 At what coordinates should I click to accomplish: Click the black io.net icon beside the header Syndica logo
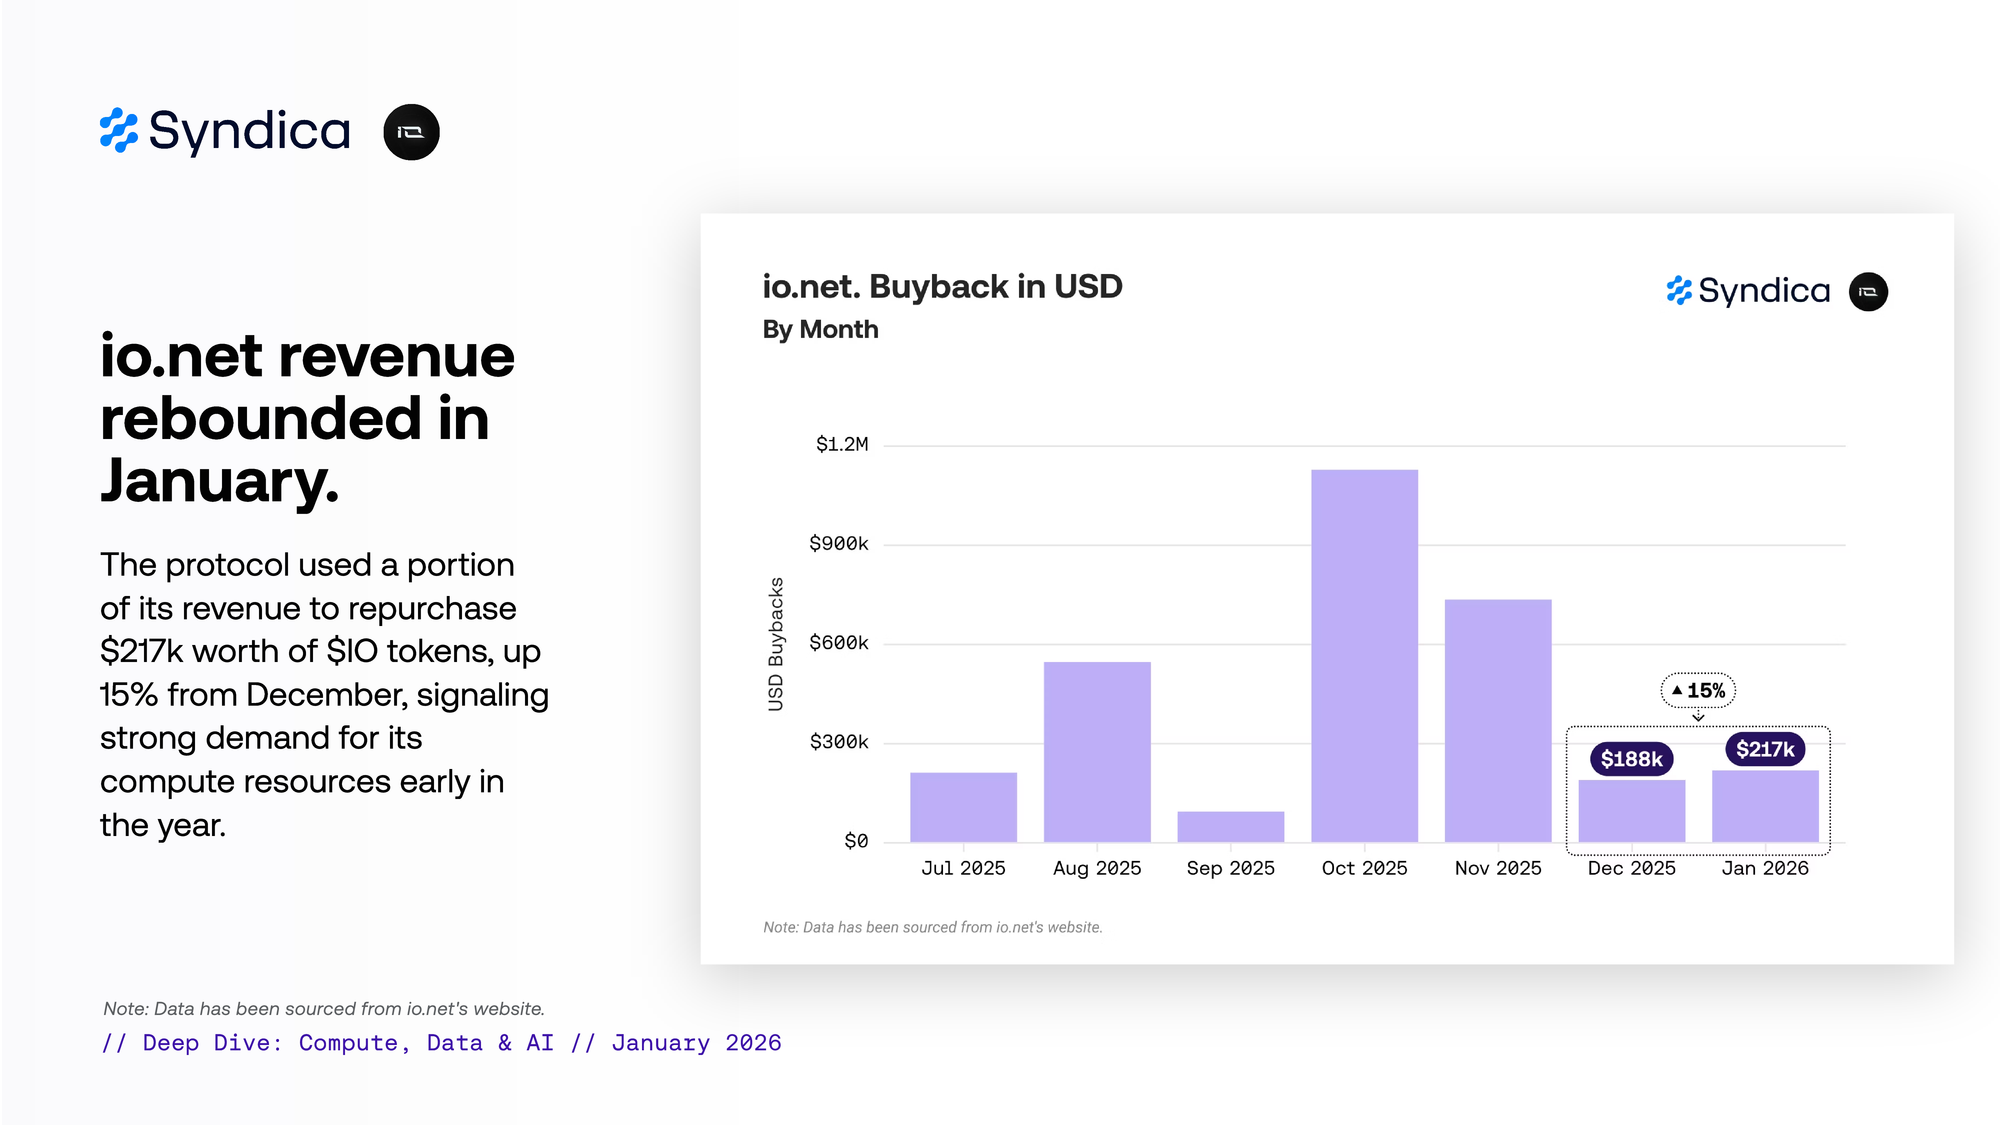point(411,132)
